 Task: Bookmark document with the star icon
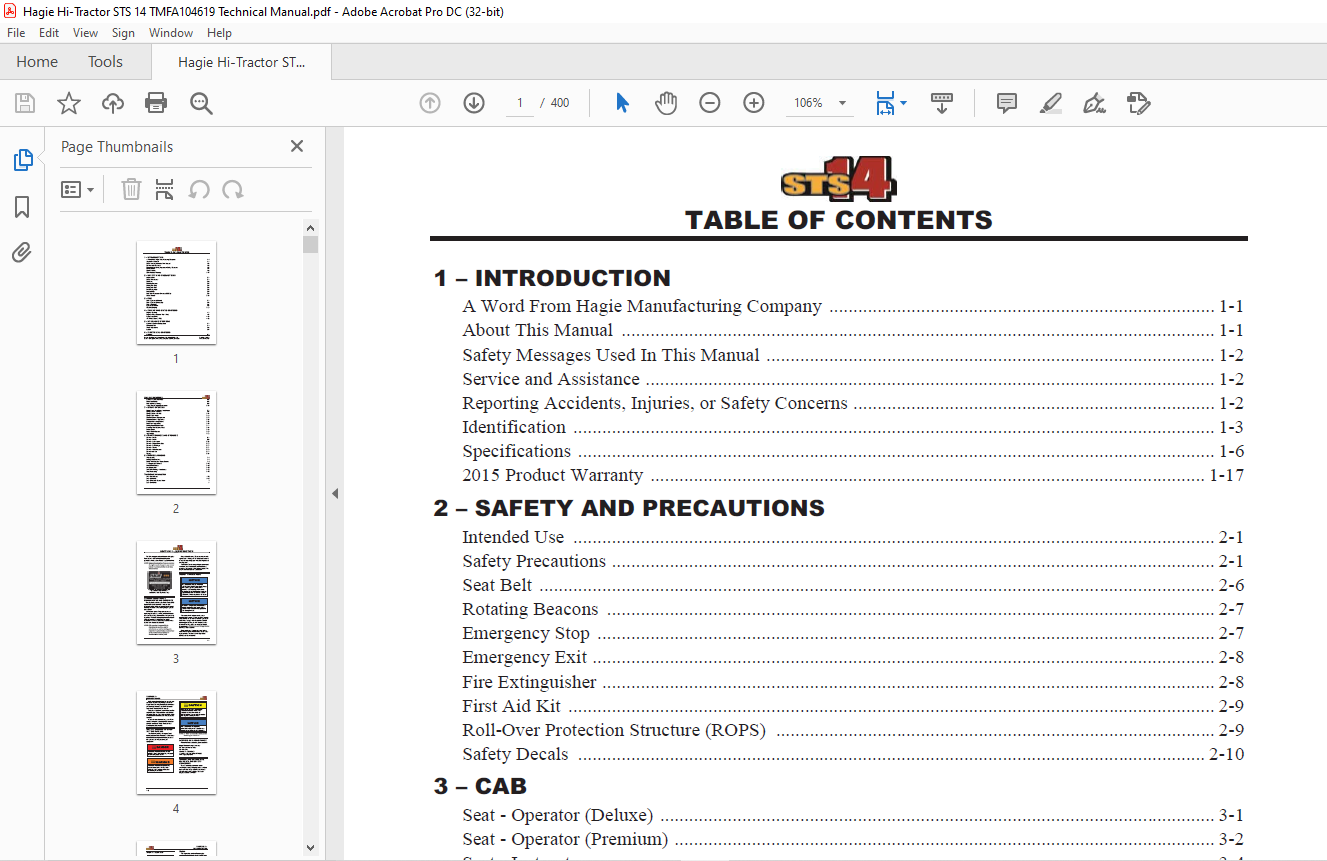click(69, 103)
